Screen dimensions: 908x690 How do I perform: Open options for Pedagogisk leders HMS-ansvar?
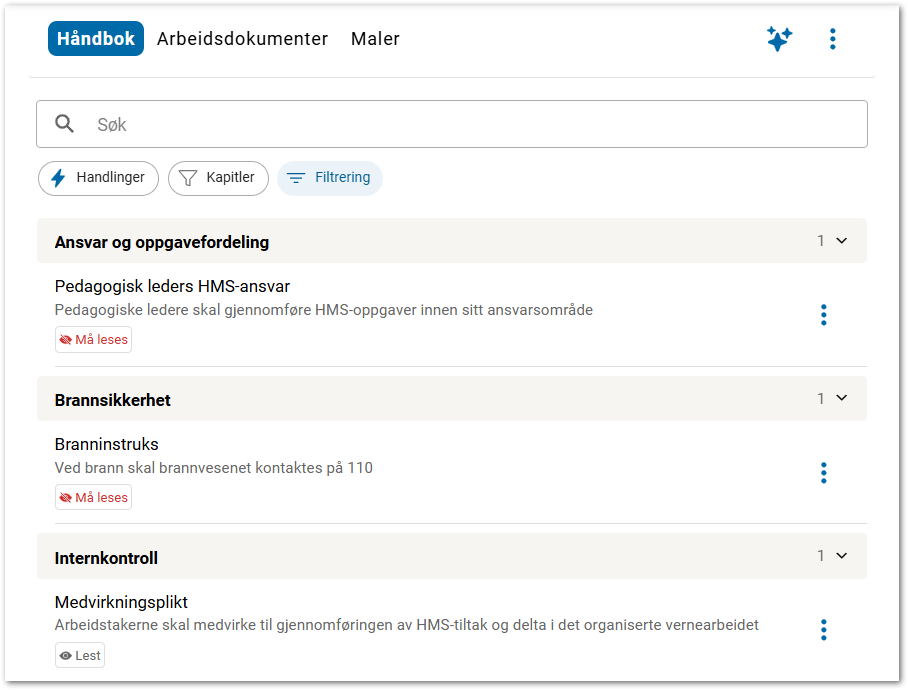823,315
